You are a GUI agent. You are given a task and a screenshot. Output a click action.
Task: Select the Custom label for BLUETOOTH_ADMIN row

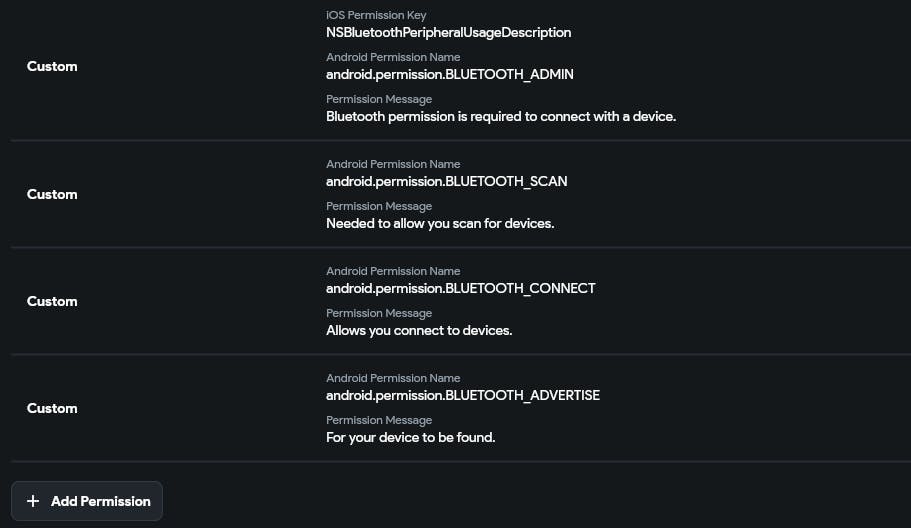coord(52,66)
